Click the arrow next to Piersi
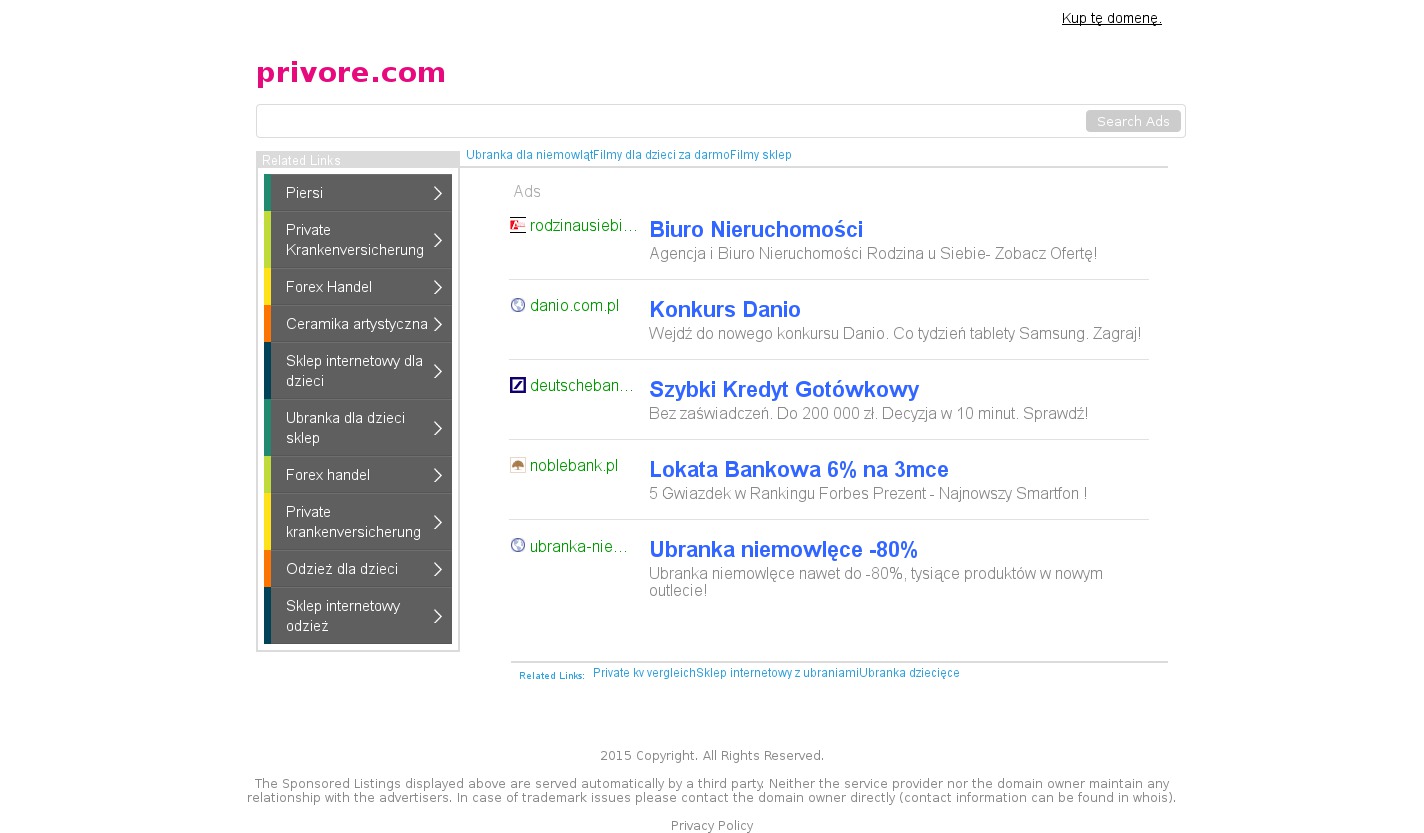Viewport: 1424px width, 833px height. [x=437, y=193]
